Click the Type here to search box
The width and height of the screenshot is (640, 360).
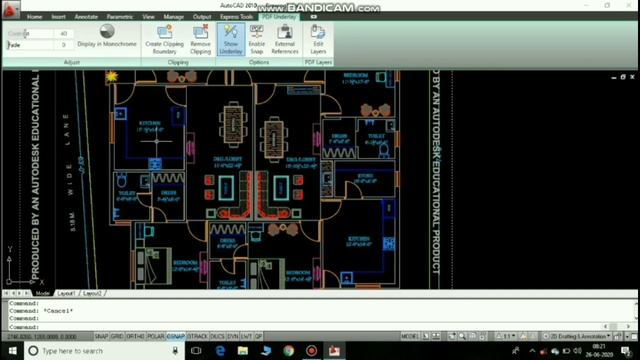[x=104, y=351]
